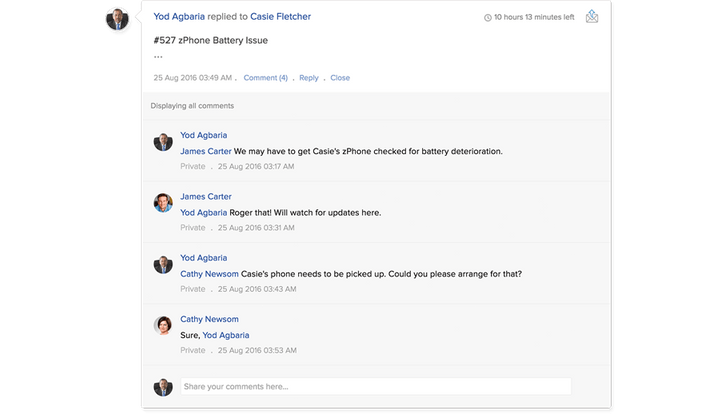720x414 pixels.
Task: Click the avatar beside the comment input box
Action: (163, 387)
